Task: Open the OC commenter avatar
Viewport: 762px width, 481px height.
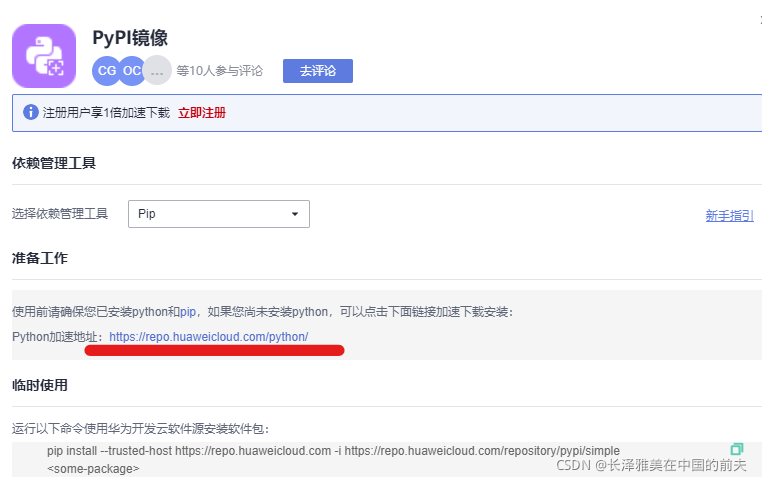Action: point(131,71)
